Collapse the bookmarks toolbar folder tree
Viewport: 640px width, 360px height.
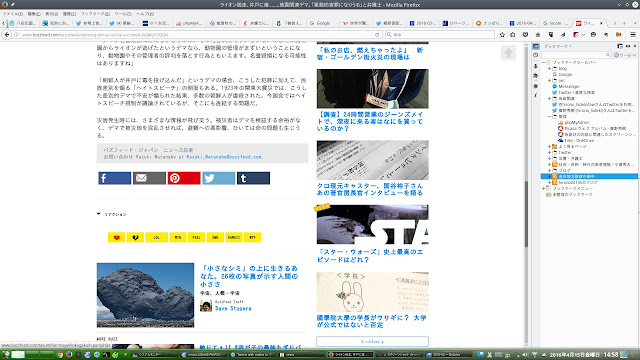pyautogui.click(x=544, y=62)
